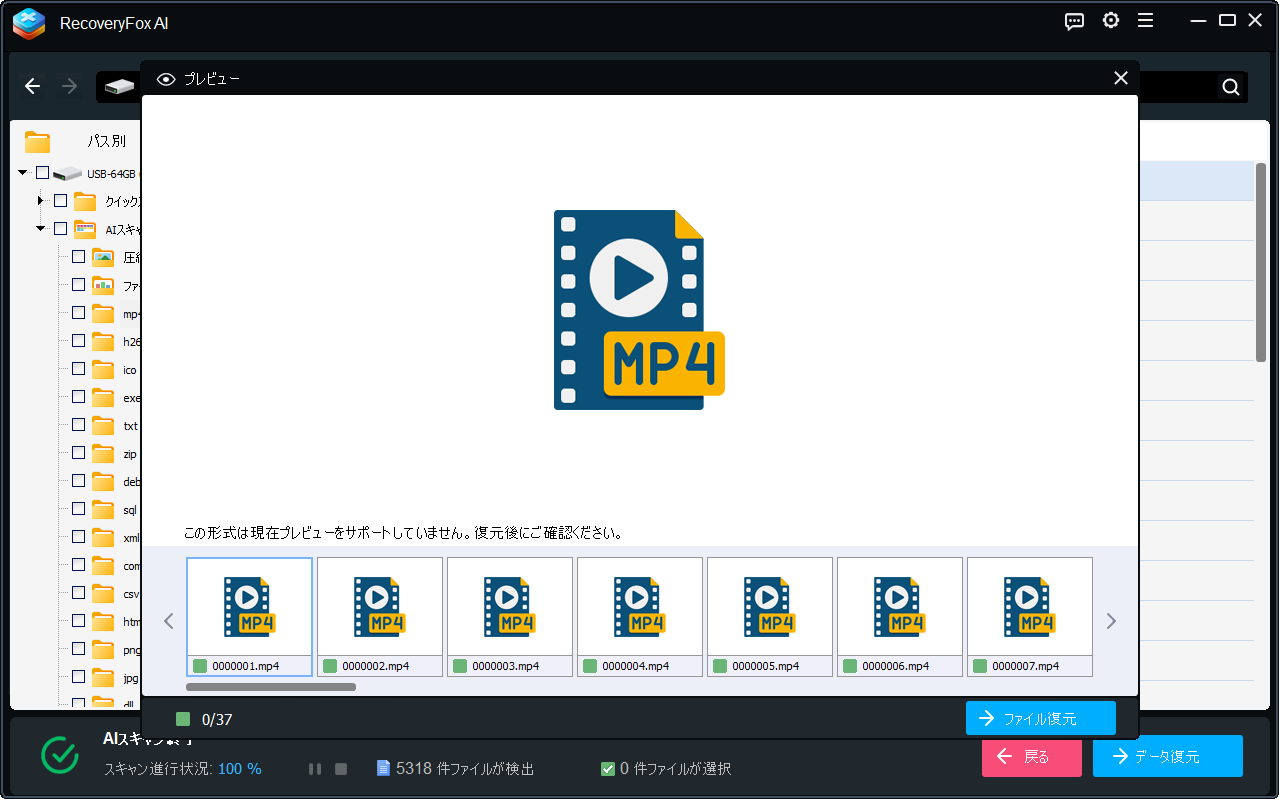Image resolution: width=1280 pixels, height=800 pixels.
Task: Click the thumbnail strip horizontal scrollbar
Action: [271, 687]
